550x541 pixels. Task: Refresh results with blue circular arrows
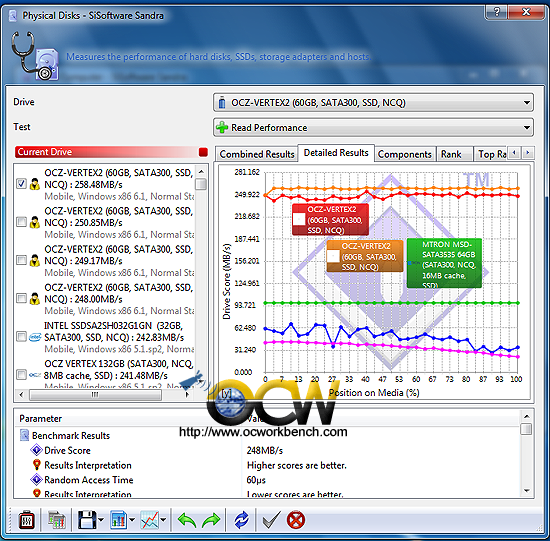[242, 520]
